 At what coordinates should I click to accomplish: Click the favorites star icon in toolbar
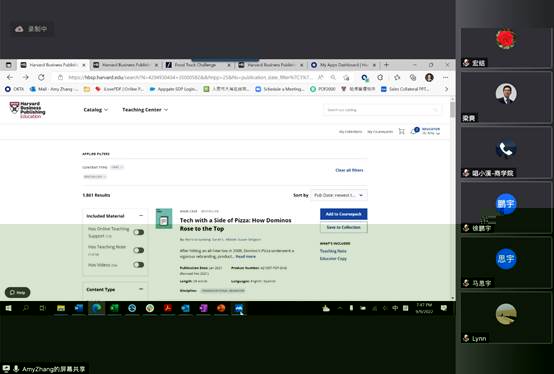pyautogui.click(x=397, y=77)
